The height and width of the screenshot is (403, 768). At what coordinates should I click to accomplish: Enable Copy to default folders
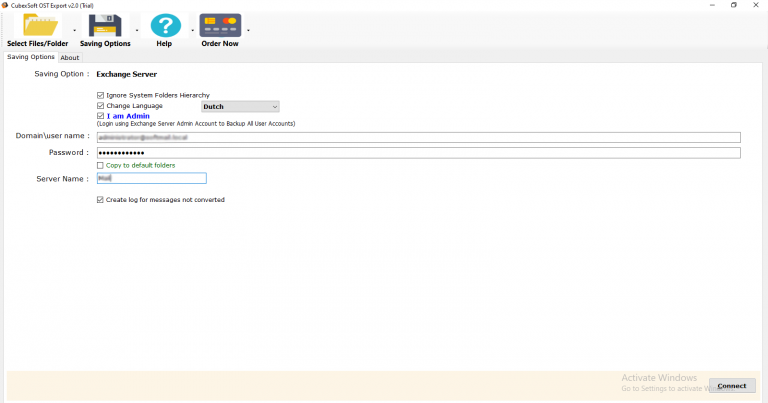[100, 165]
